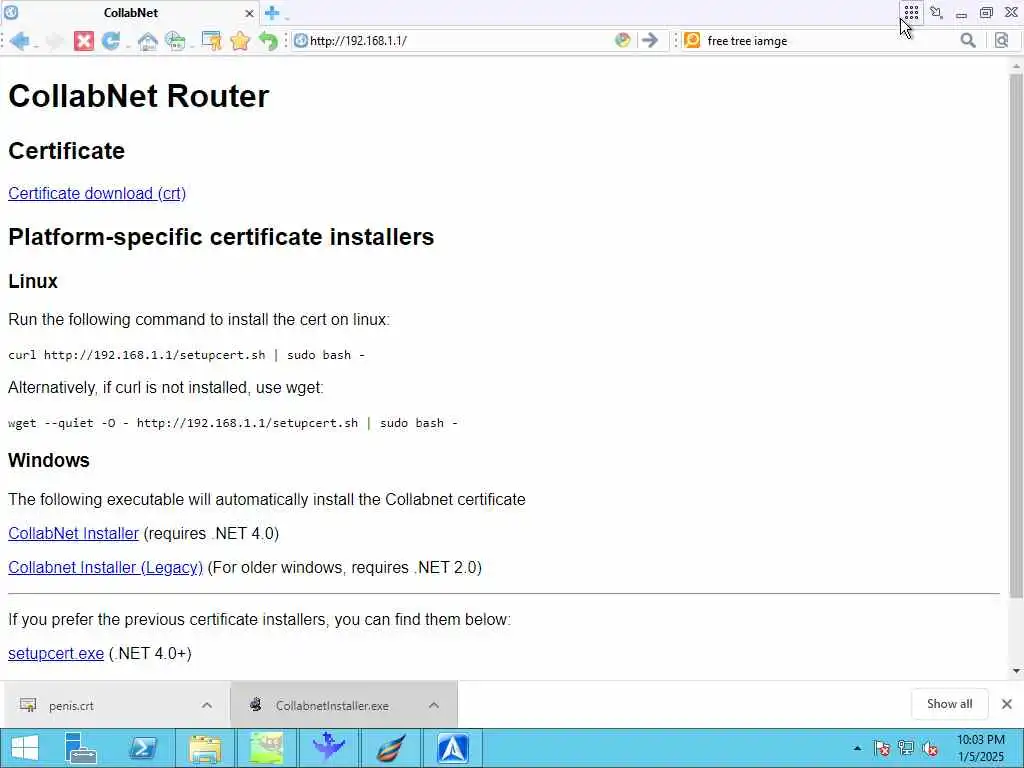Image resolution: width=1024 pixels, height=768 pixels.
Task: Open the Collabnet Installer (Legacy) link
Action: coord(105,568)
